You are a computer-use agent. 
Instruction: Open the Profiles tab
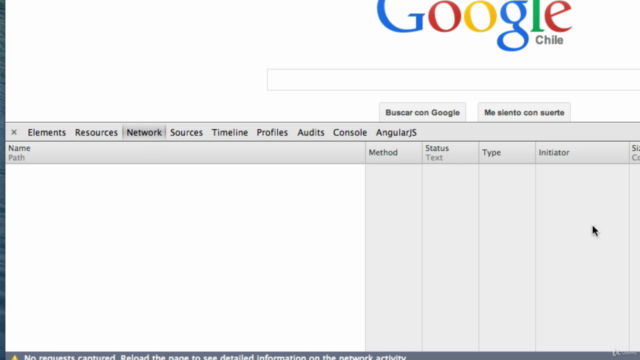(x=272, y=132)
